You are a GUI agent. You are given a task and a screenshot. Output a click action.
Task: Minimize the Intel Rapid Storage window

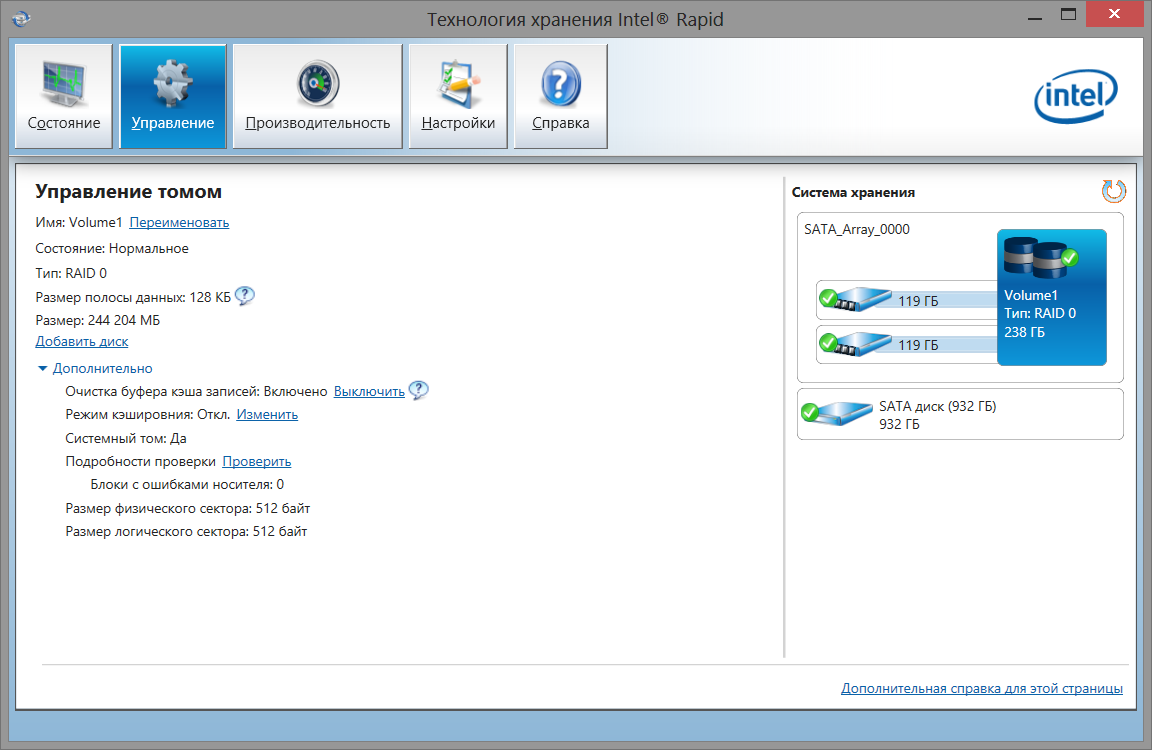(1034, 15)
